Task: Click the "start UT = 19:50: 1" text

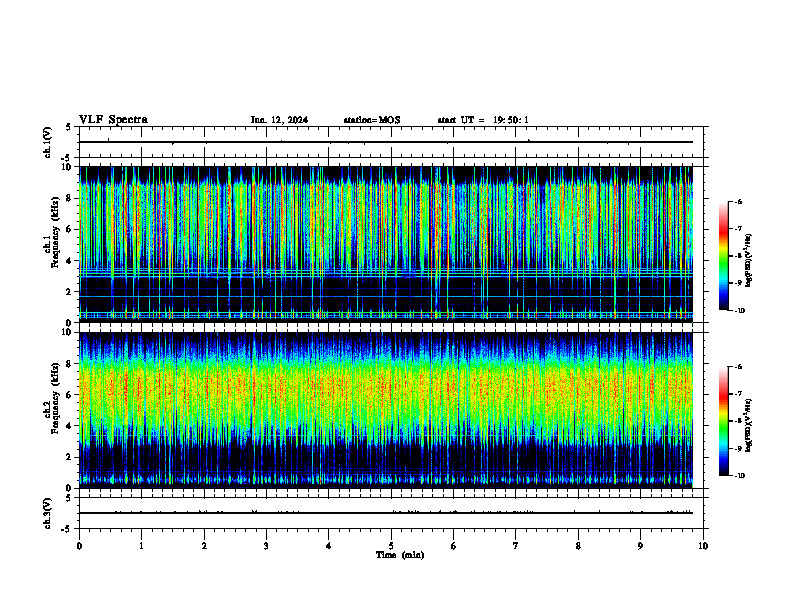Action: pyautogui.click(x=483, y=120)
